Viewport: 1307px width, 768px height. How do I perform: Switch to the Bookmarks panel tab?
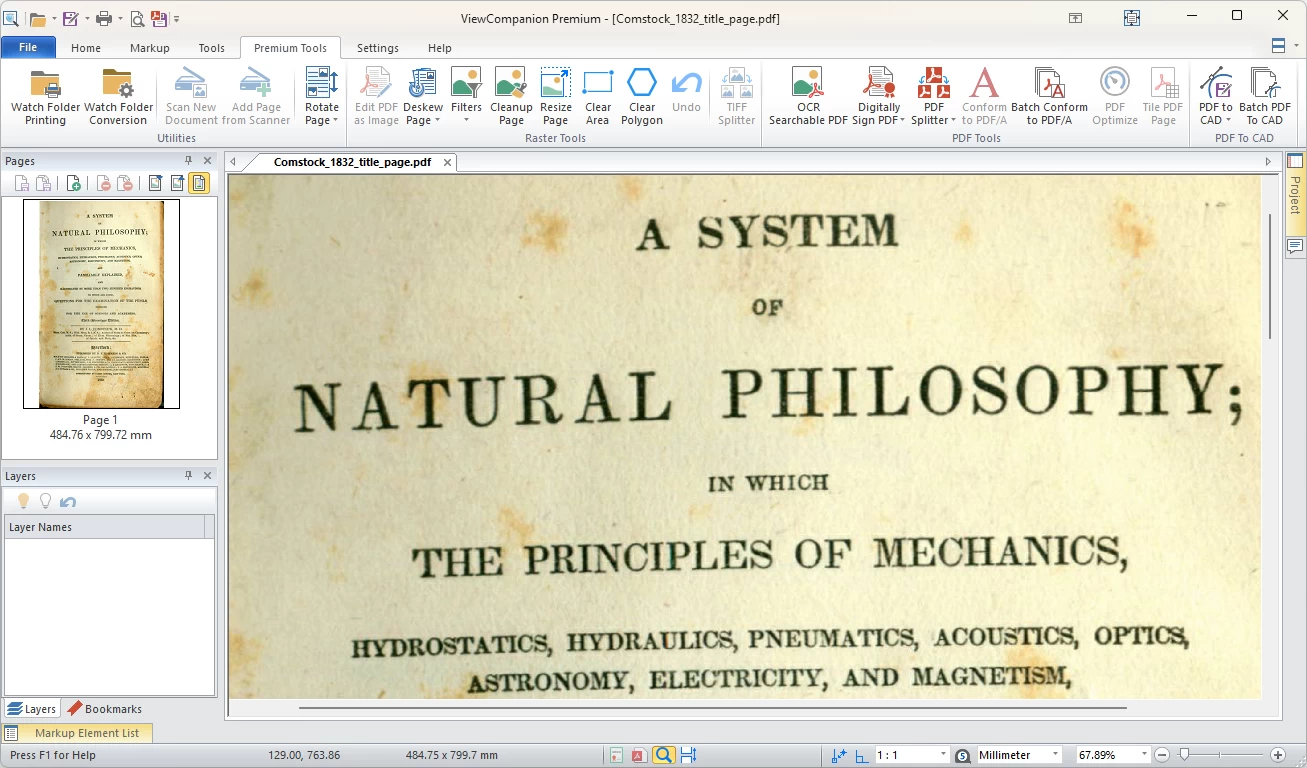click(105, 709)
